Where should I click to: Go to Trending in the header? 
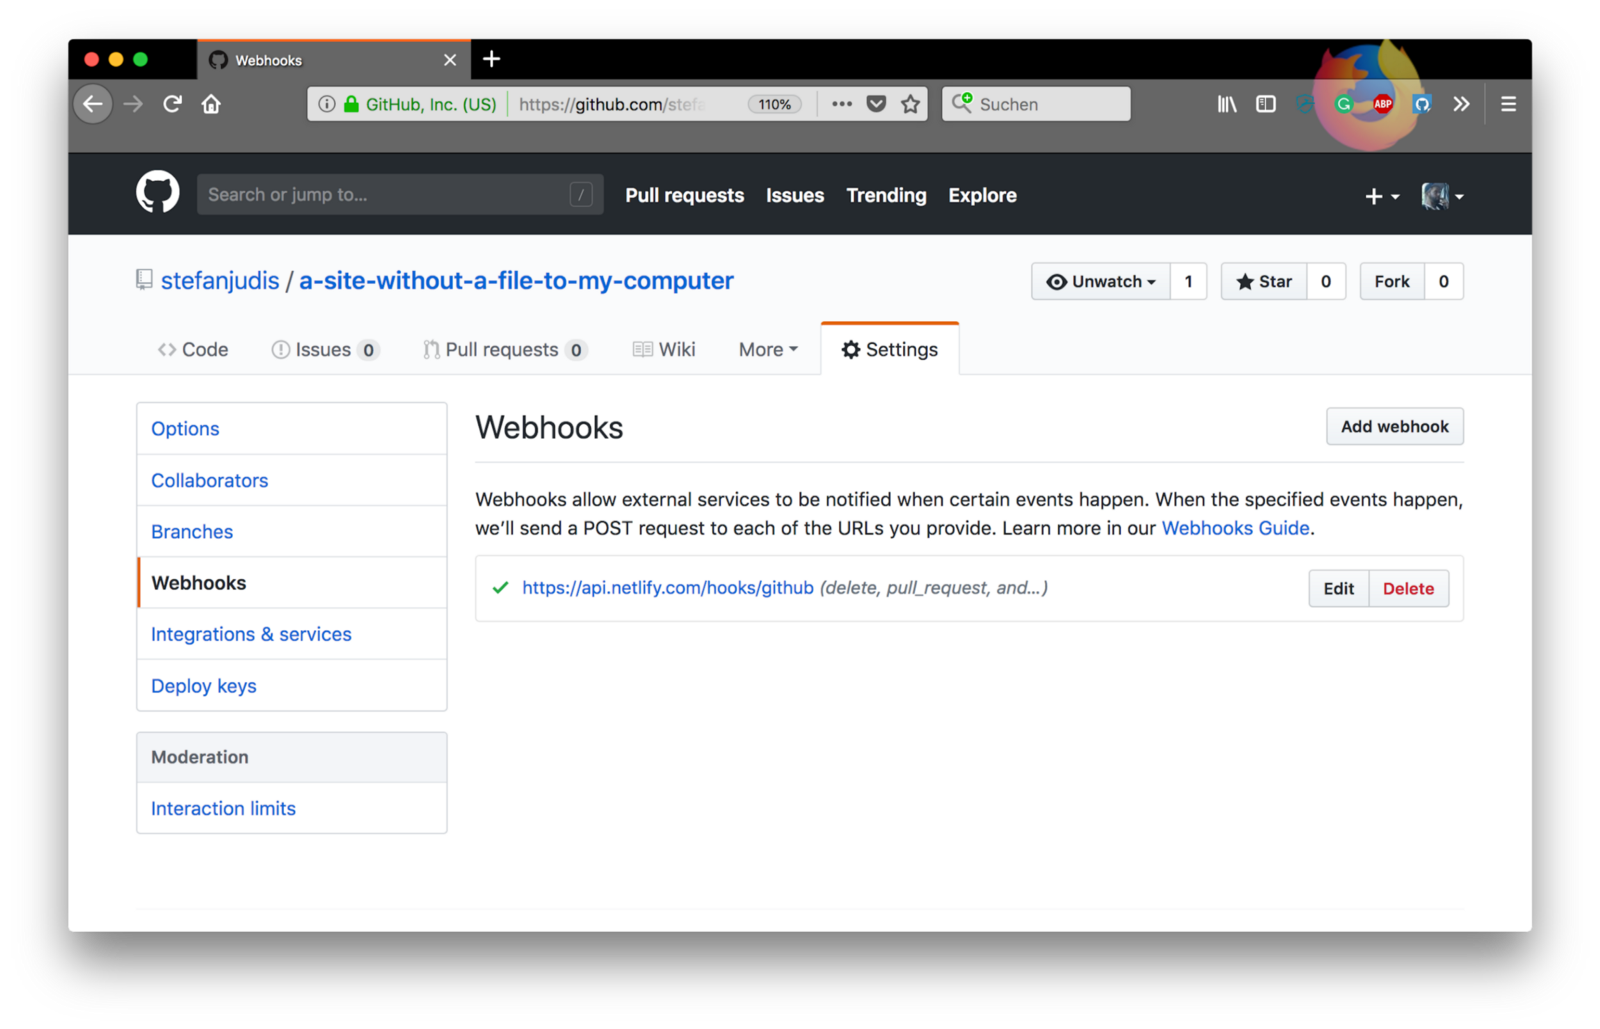click(886, 196)
